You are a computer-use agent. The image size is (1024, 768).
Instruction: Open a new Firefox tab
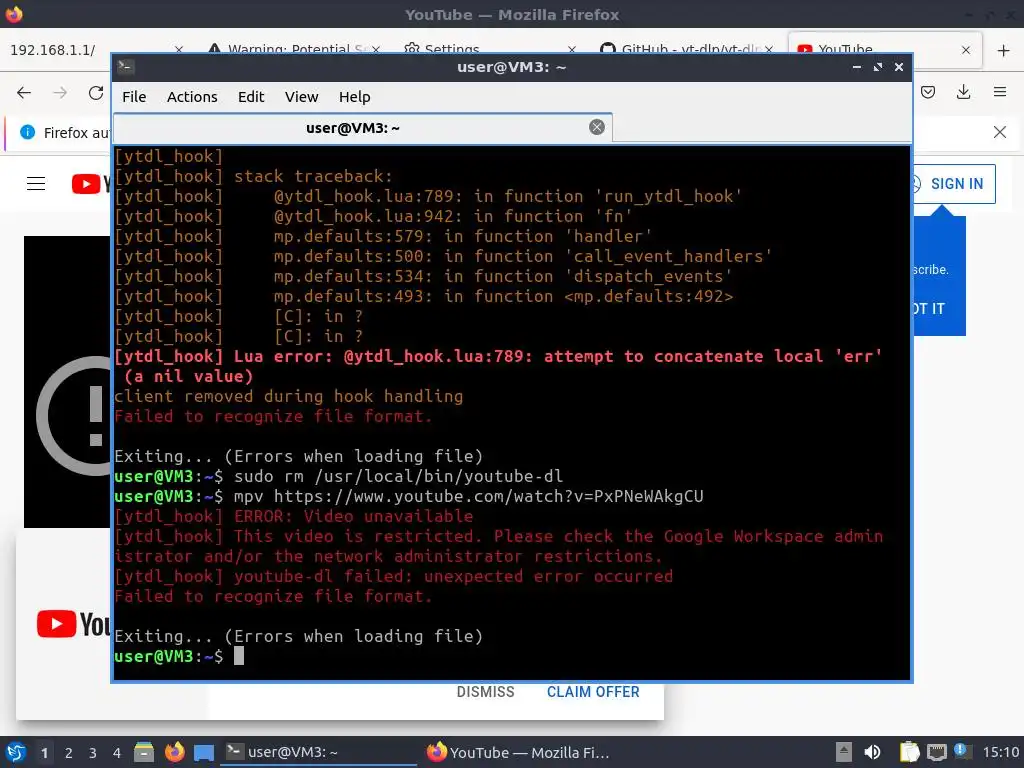[x=1004, y=50]
